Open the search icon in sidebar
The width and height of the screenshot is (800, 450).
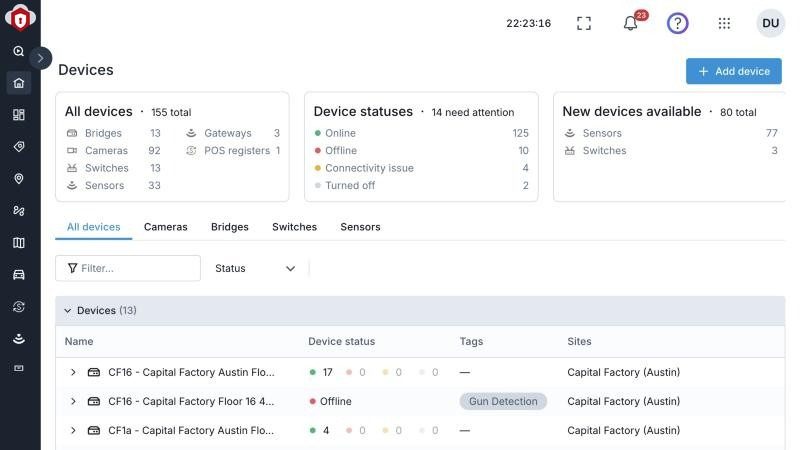(19, 51)
